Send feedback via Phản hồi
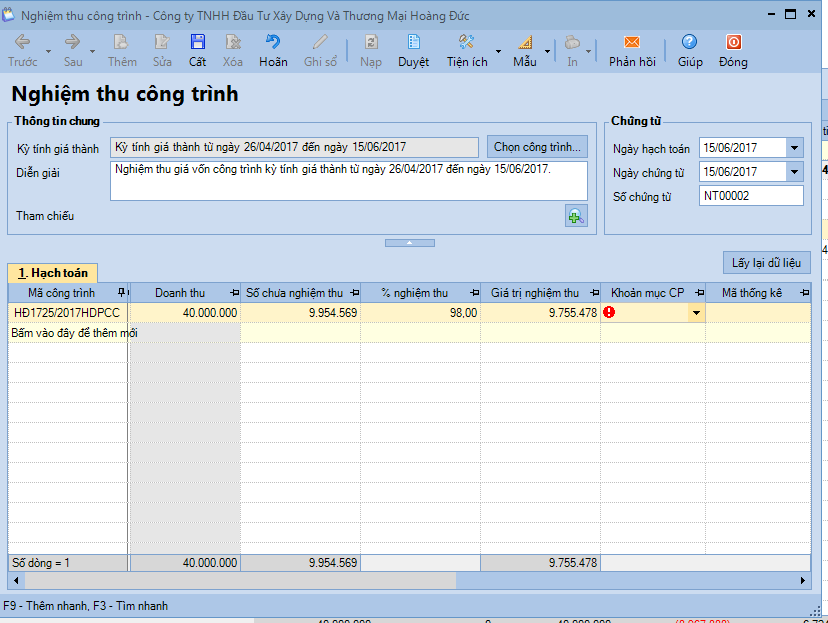828x623 pixels. (x=632, y=51)
